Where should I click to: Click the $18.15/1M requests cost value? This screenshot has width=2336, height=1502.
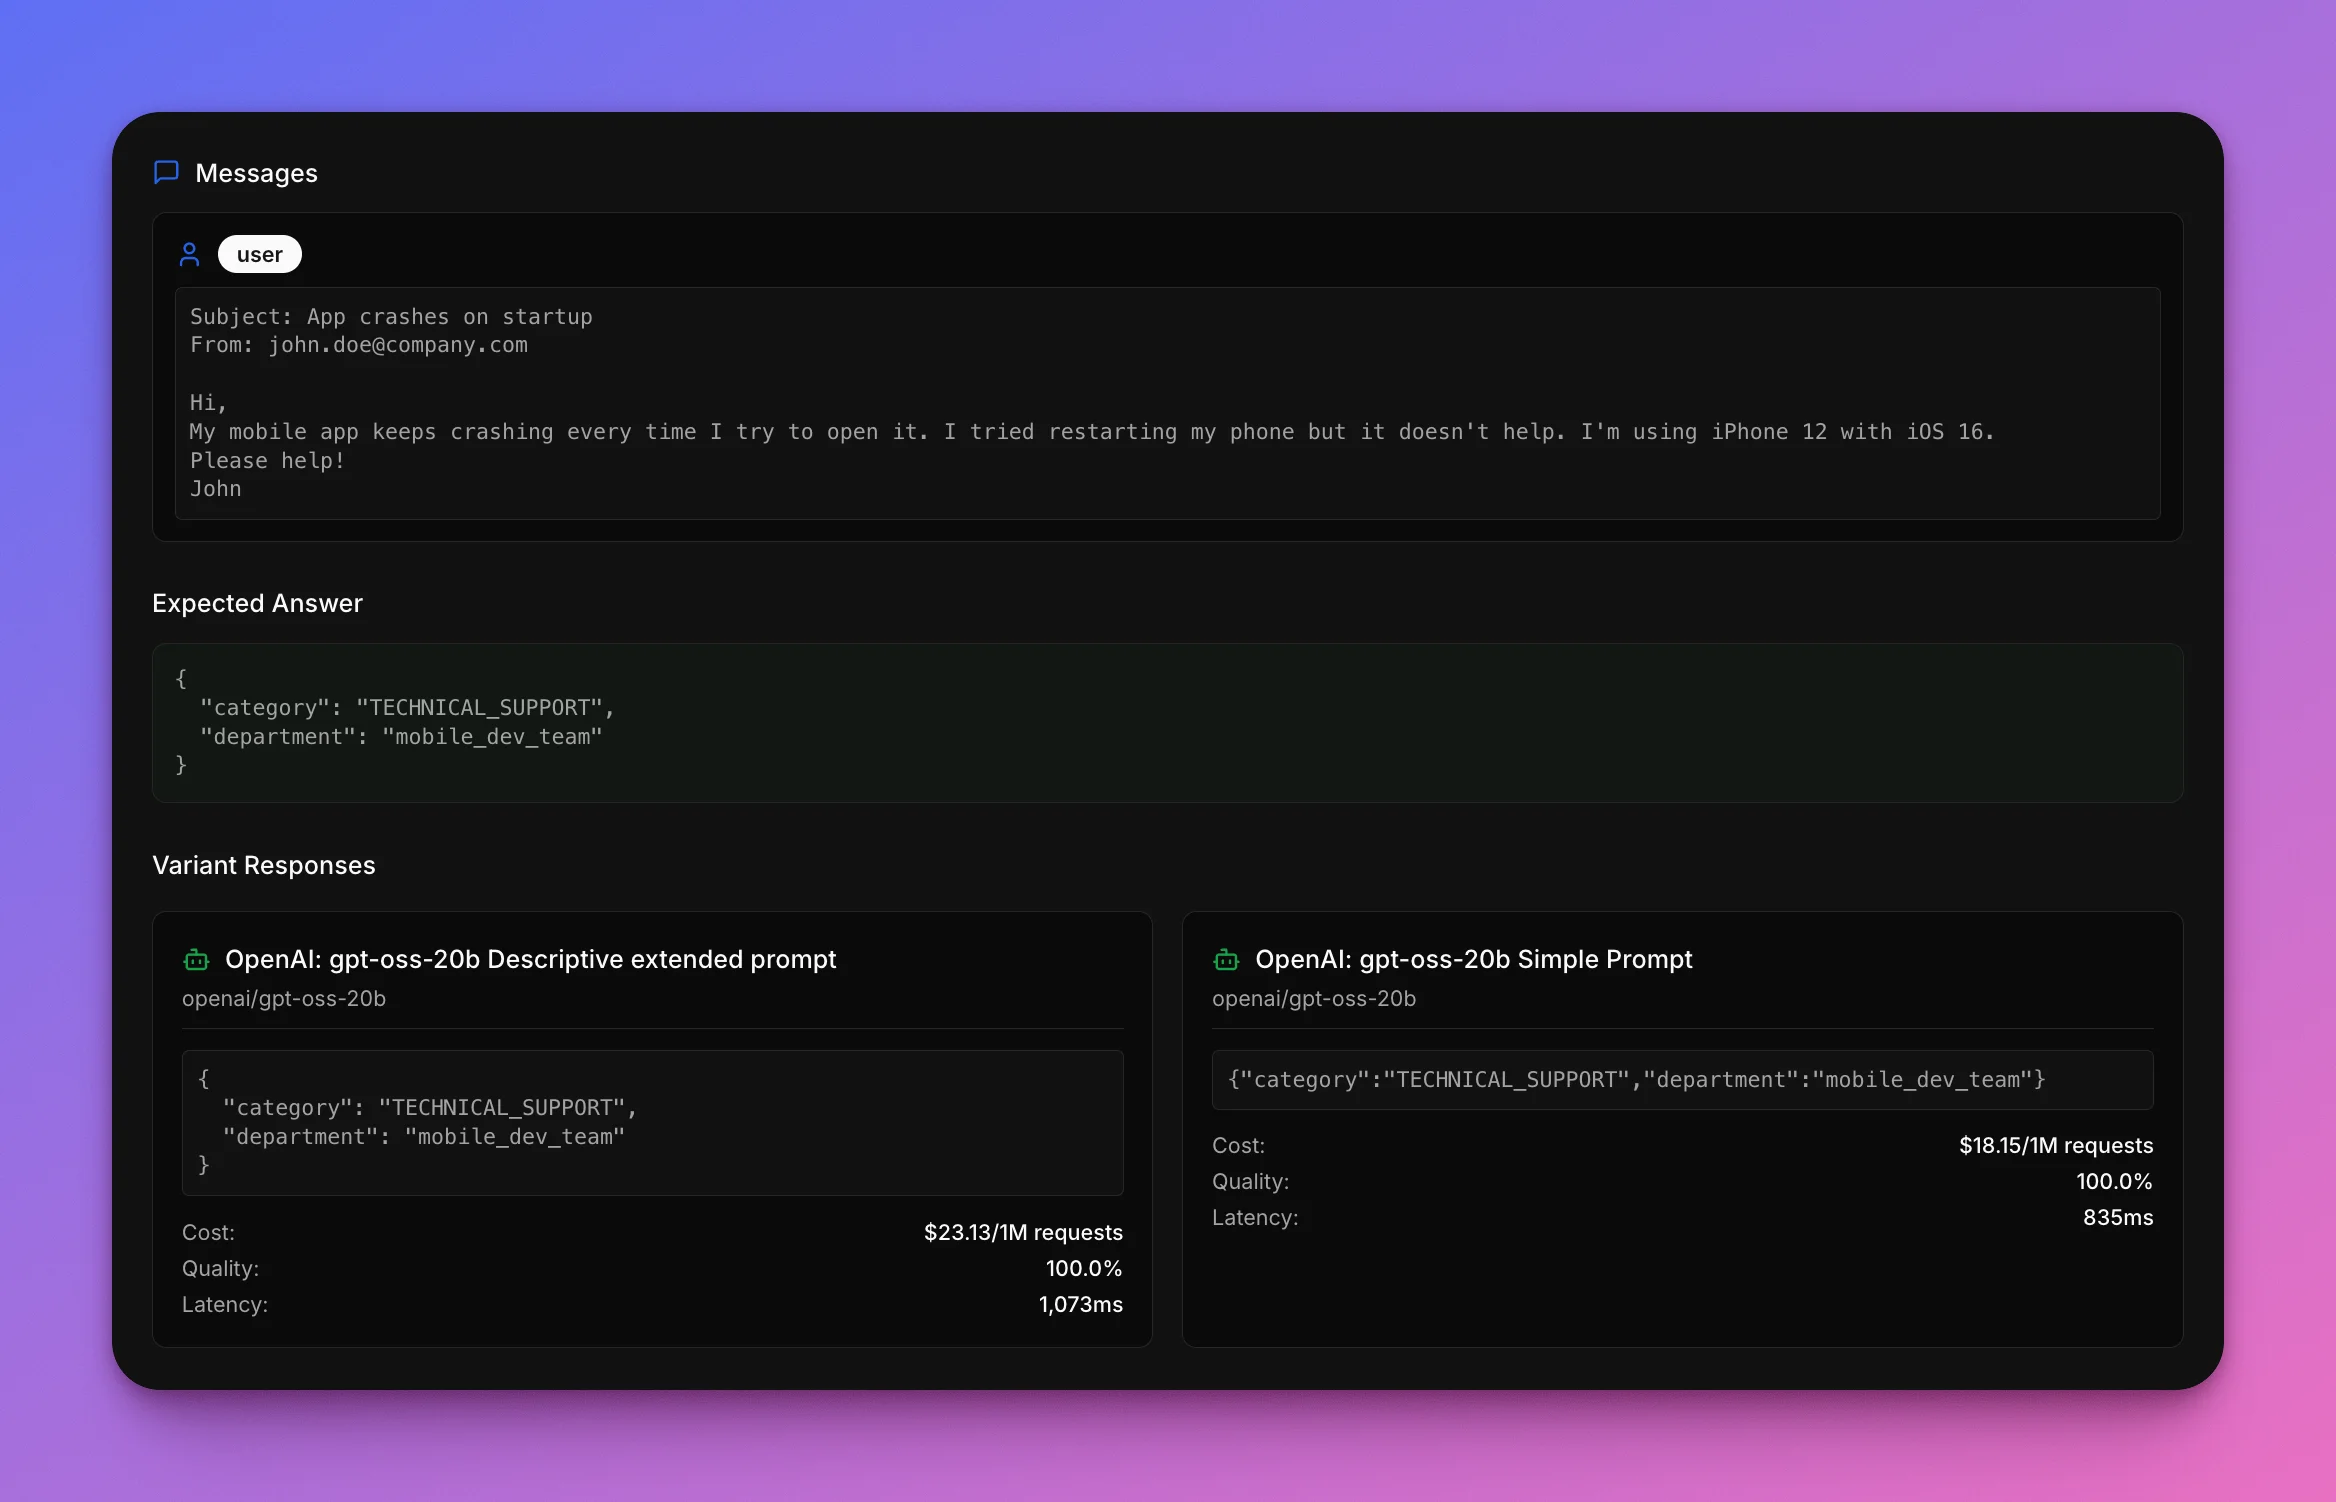coord(2055,1145)
